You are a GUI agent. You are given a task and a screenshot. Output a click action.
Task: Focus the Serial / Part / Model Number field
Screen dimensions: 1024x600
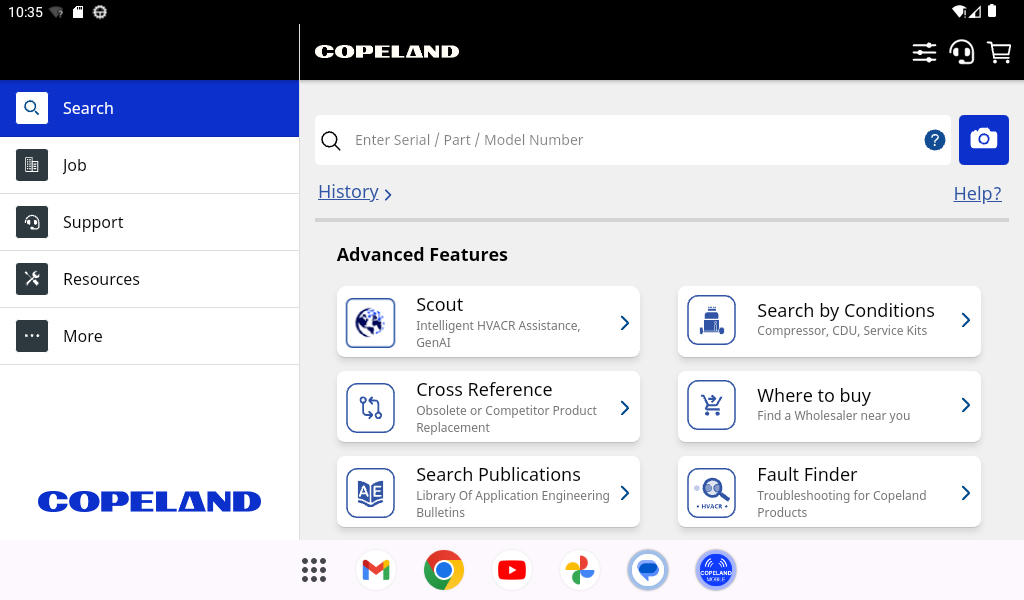point(632,140)
